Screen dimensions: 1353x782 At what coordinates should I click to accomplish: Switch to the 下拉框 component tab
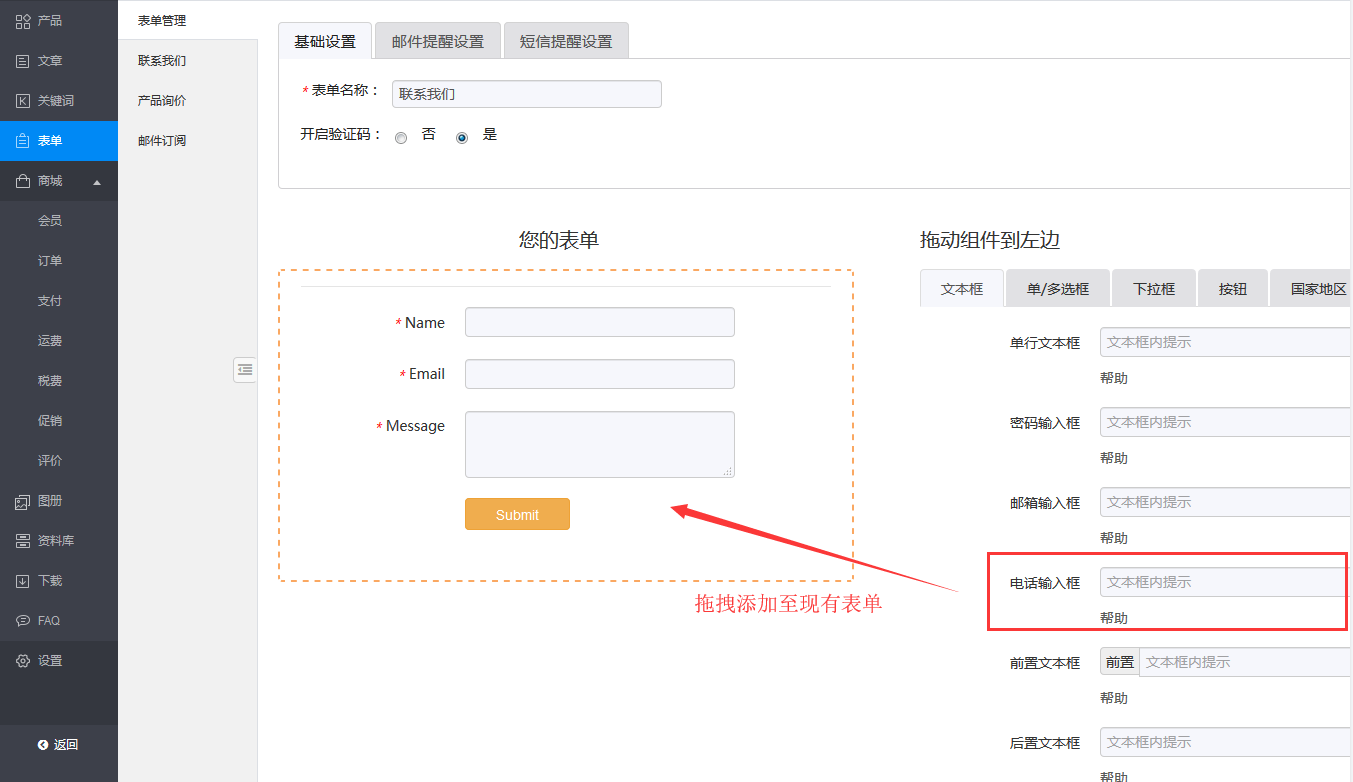(x=1153, y=289)
